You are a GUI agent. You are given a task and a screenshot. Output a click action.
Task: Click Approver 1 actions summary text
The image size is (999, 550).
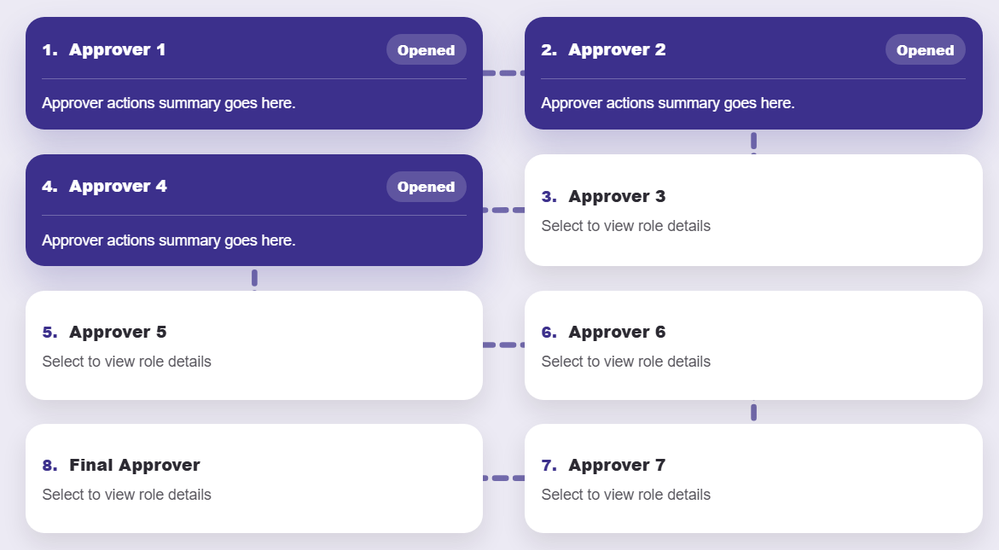169,103
